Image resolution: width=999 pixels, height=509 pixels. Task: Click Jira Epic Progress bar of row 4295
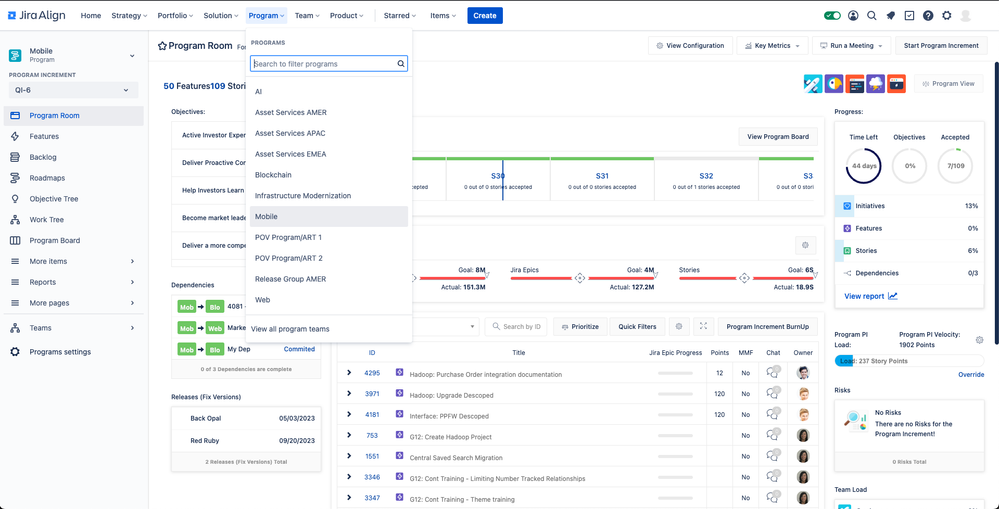(675, 374)
